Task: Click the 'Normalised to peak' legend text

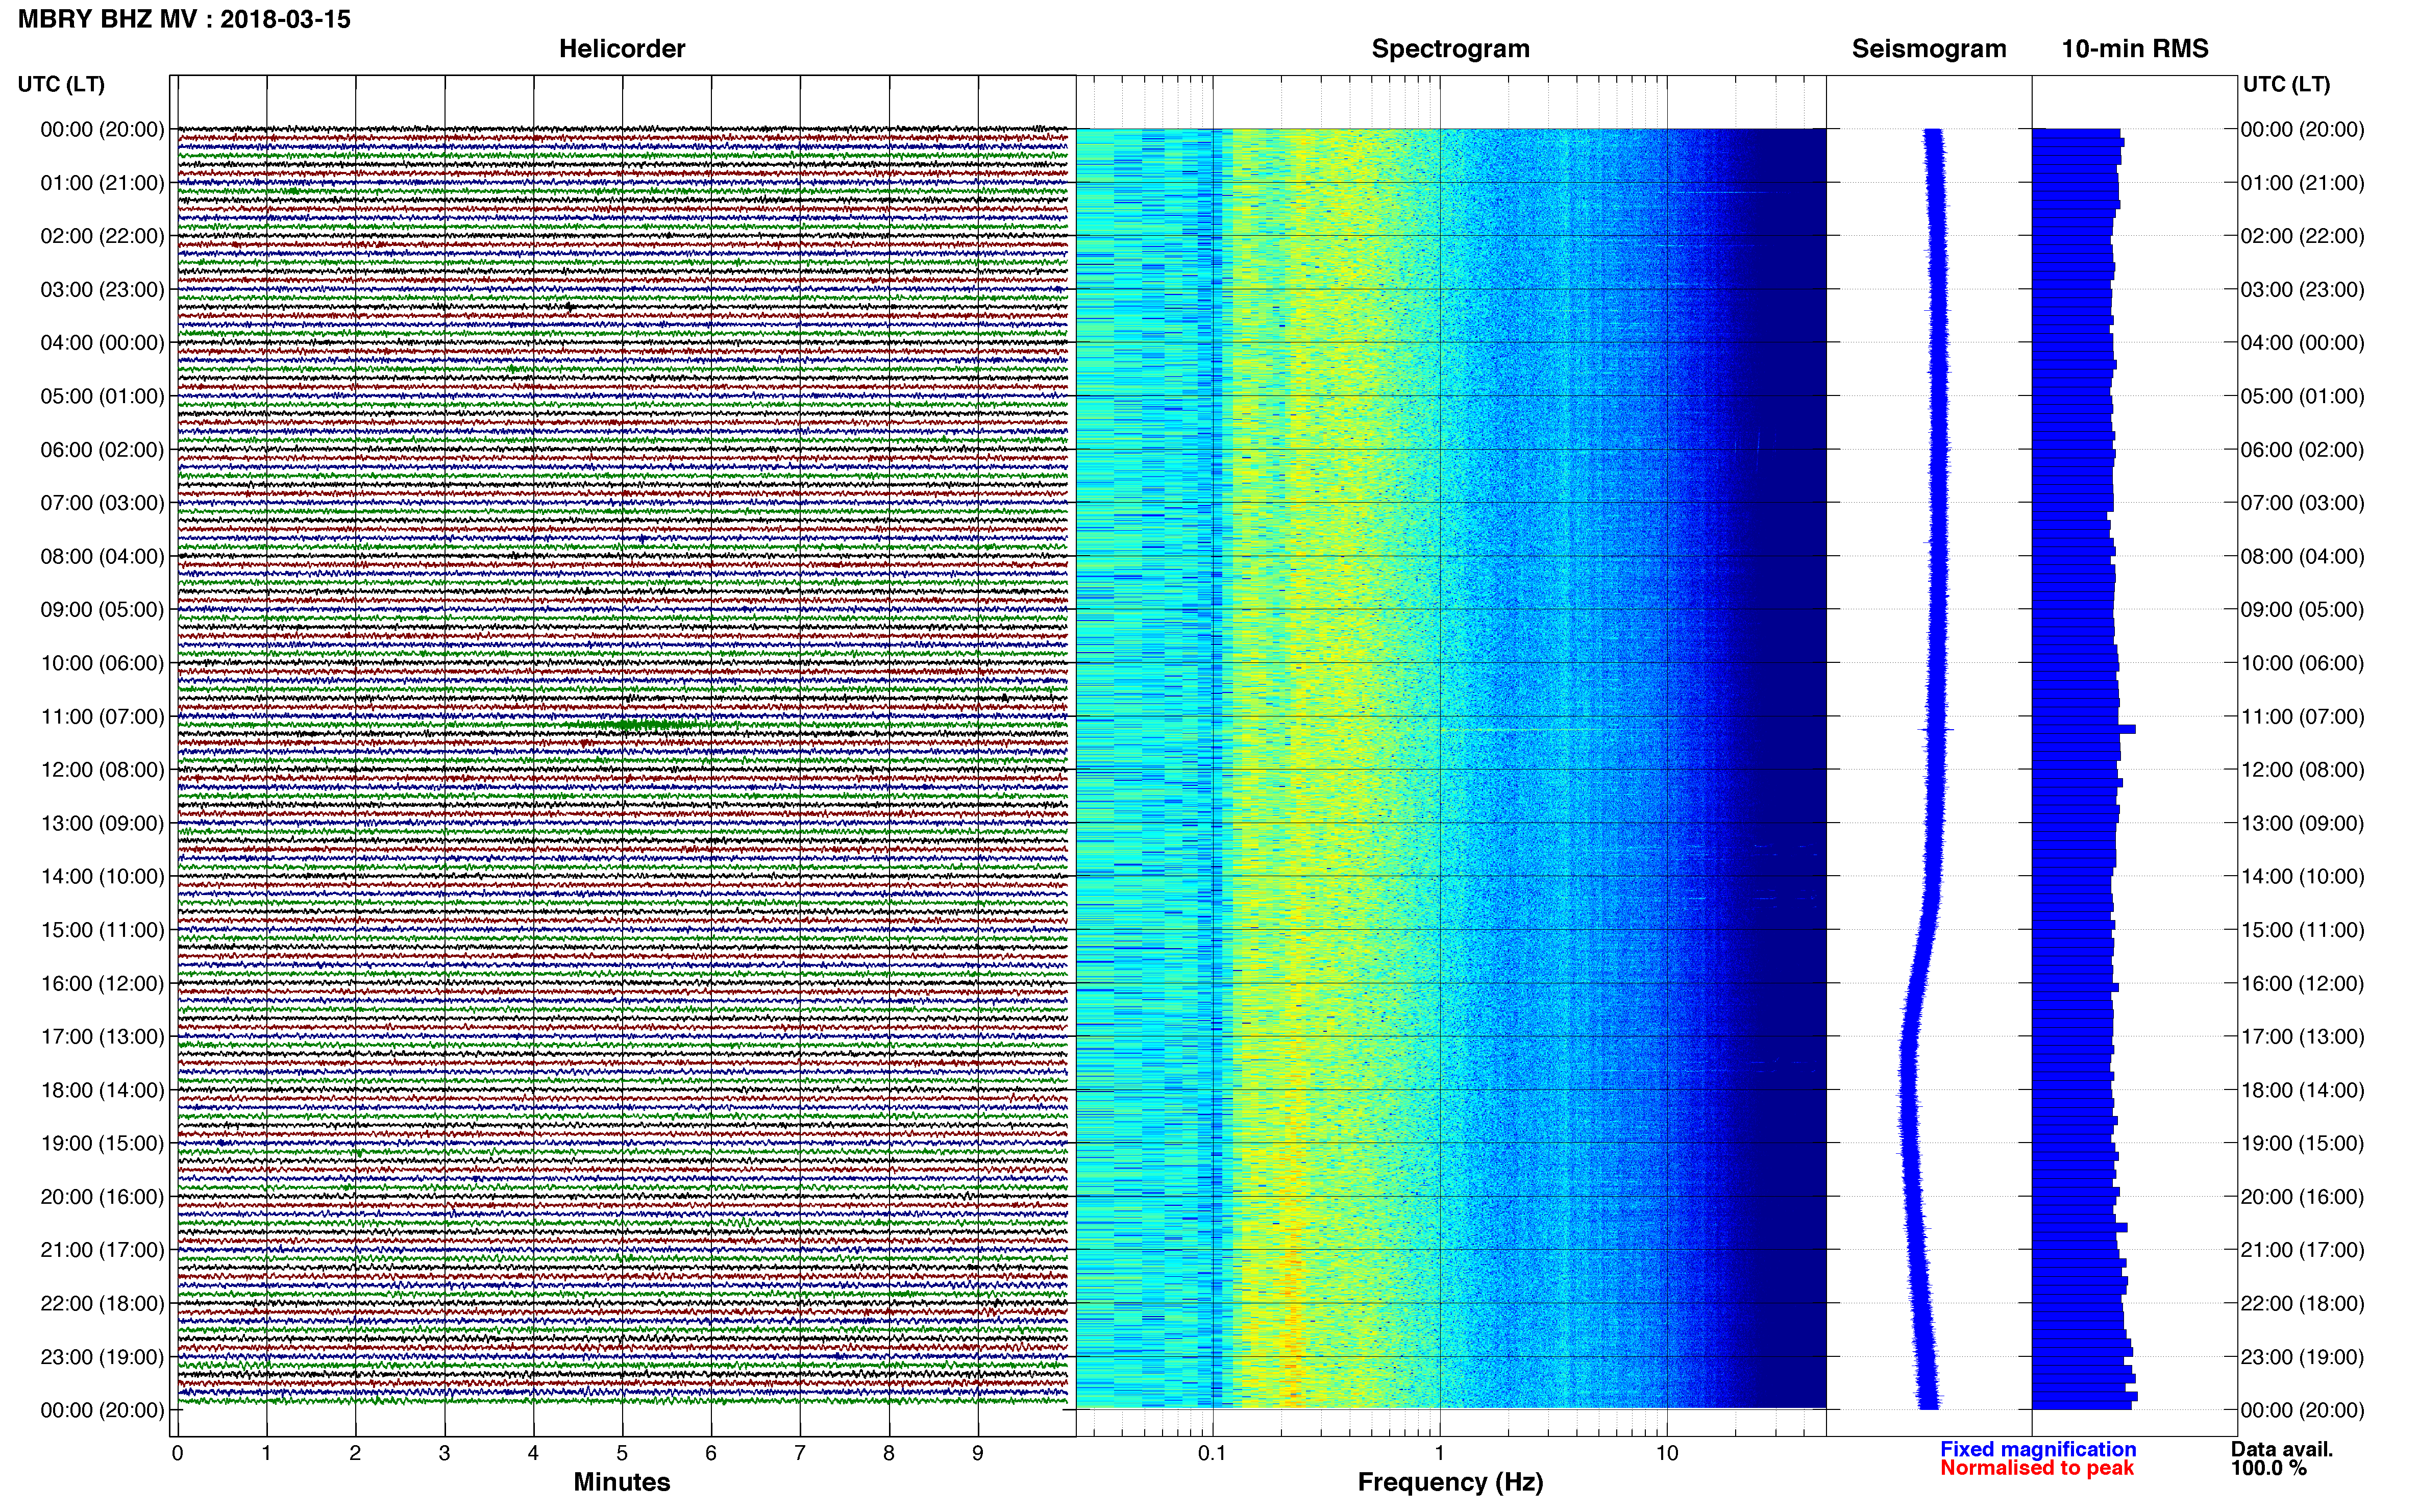Action: click(2037, 1468)
